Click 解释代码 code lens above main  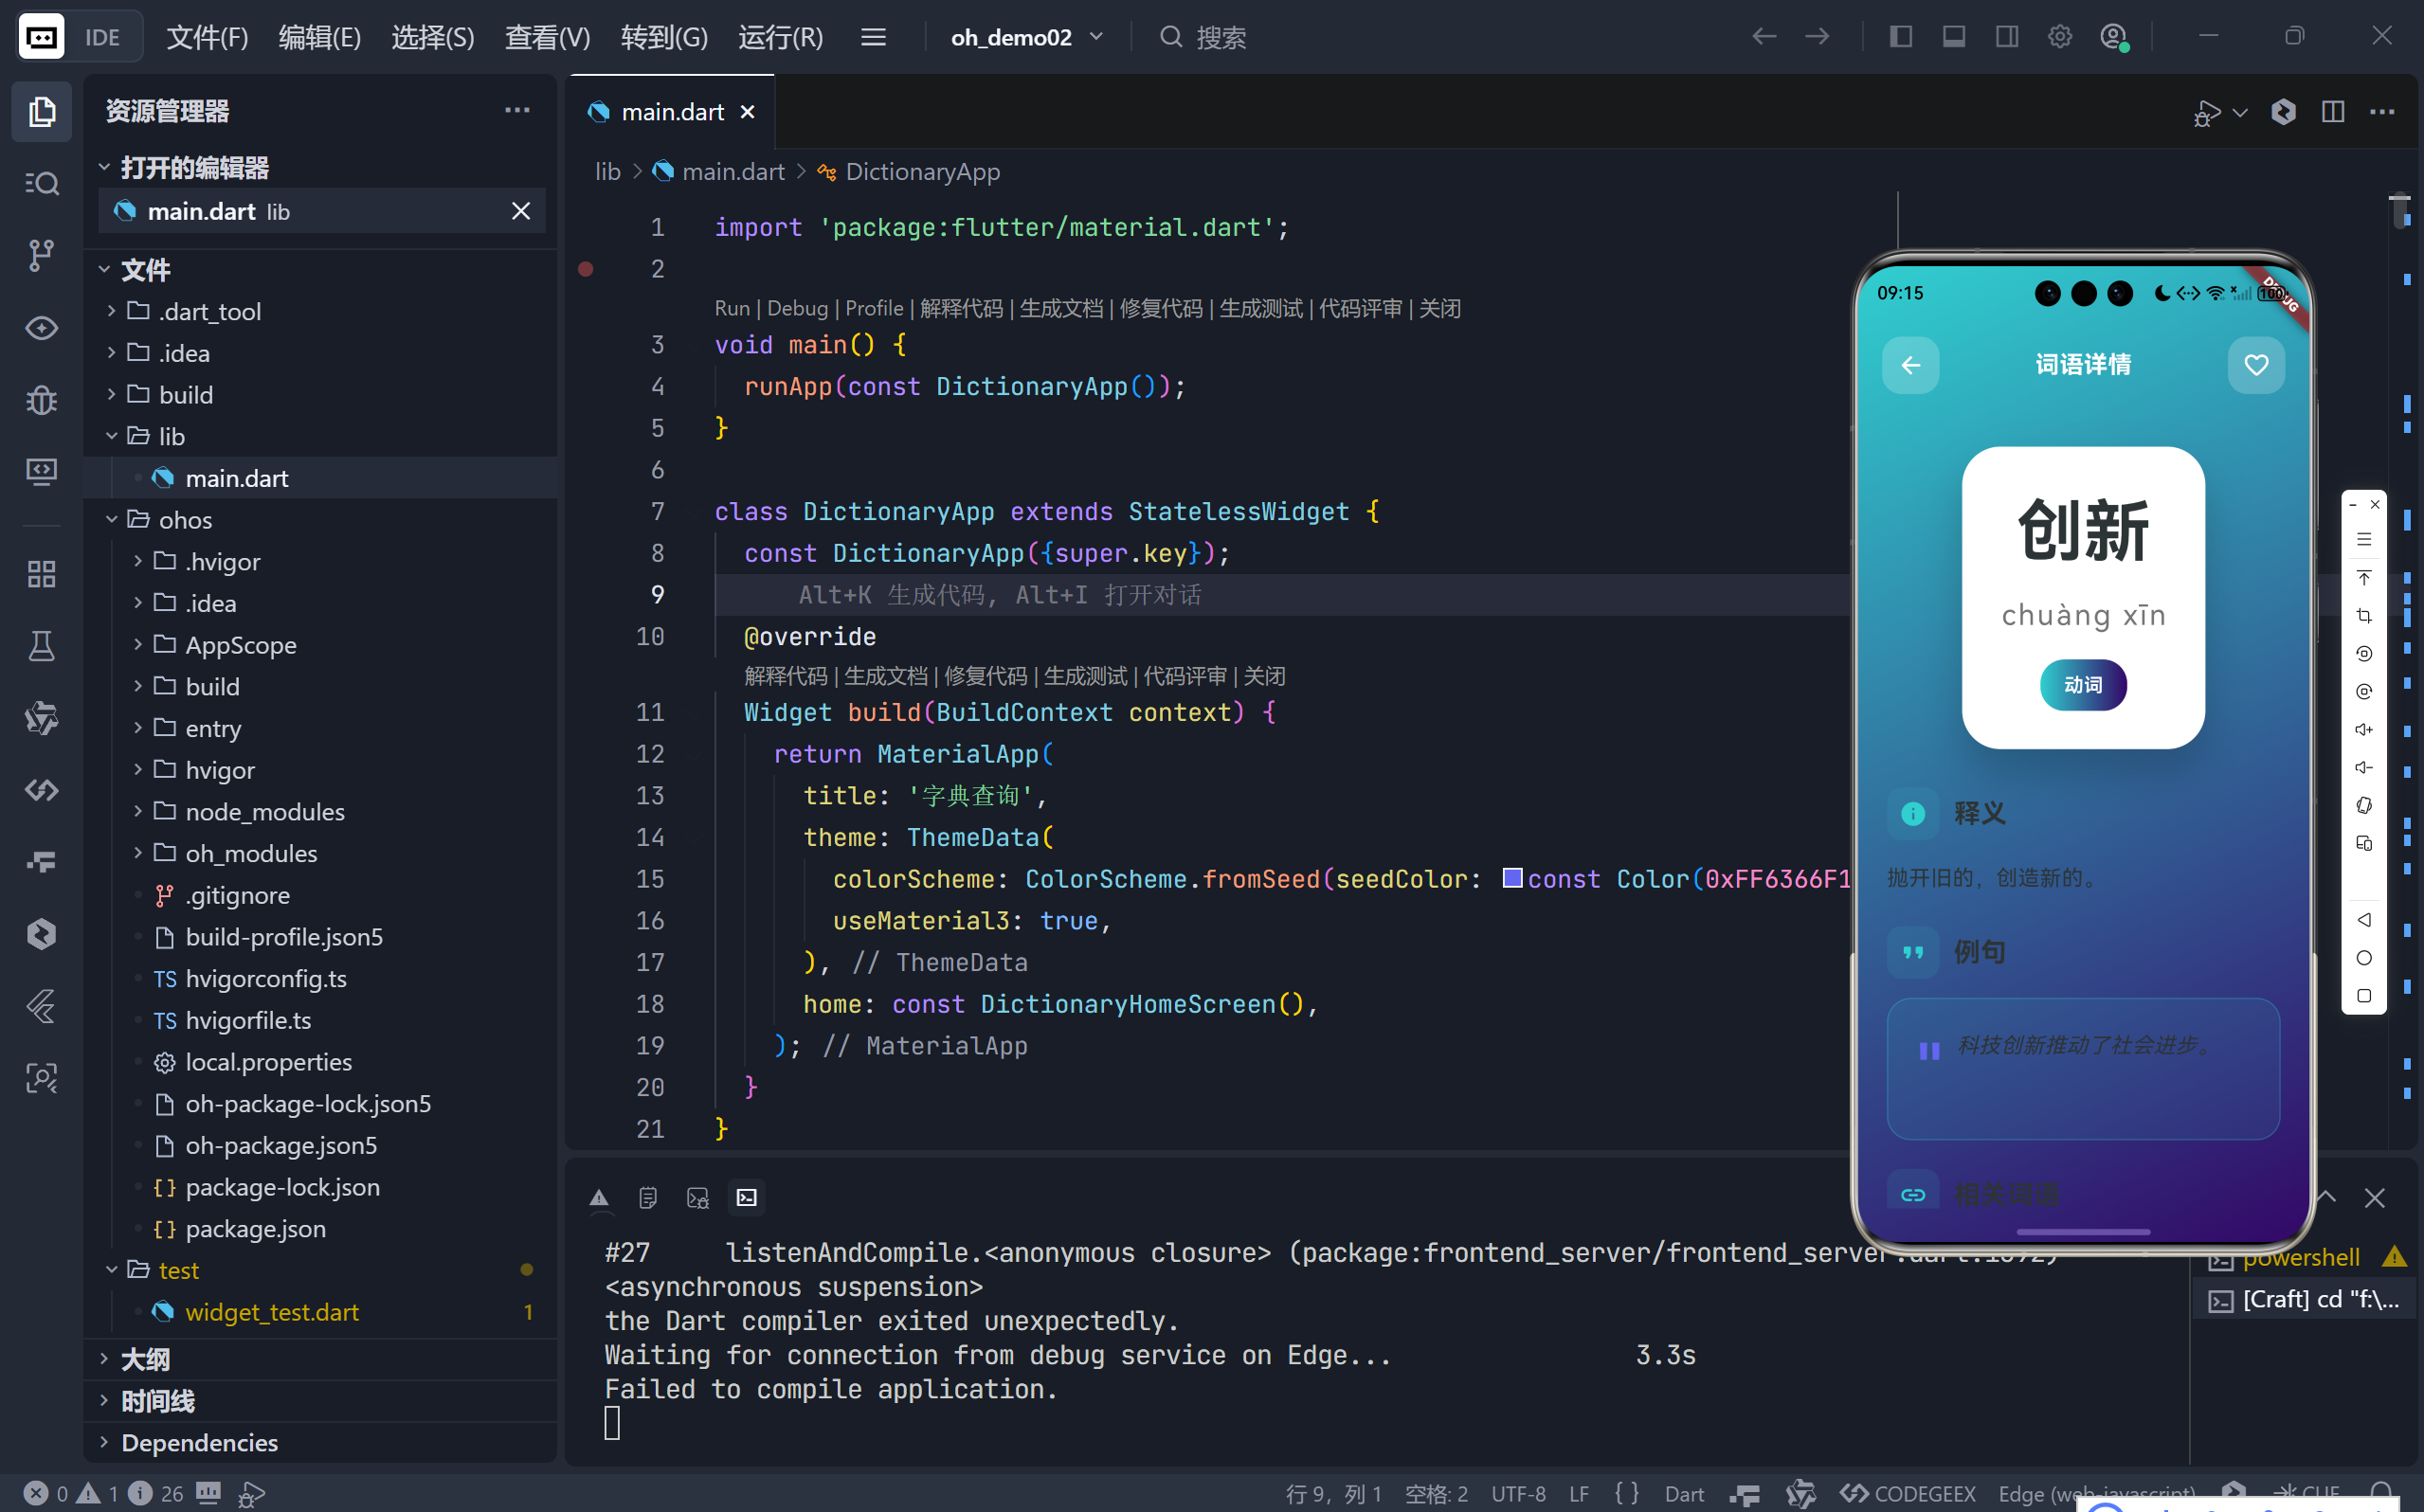pos(960,308)
